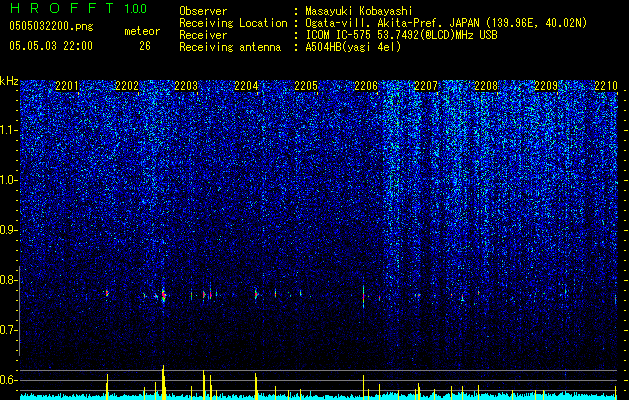The image size is (629, 400).
Task: Click the 2204 time marker
Action: point(246,85)
